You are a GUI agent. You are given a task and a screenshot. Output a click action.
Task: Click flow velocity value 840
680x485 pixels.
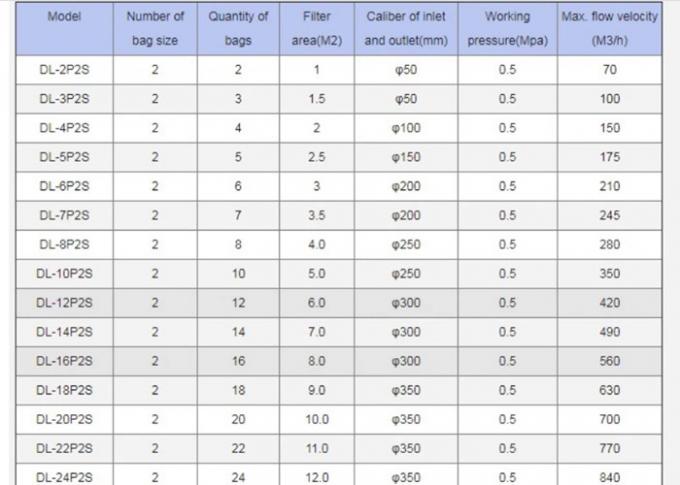(x=609, y=478)
